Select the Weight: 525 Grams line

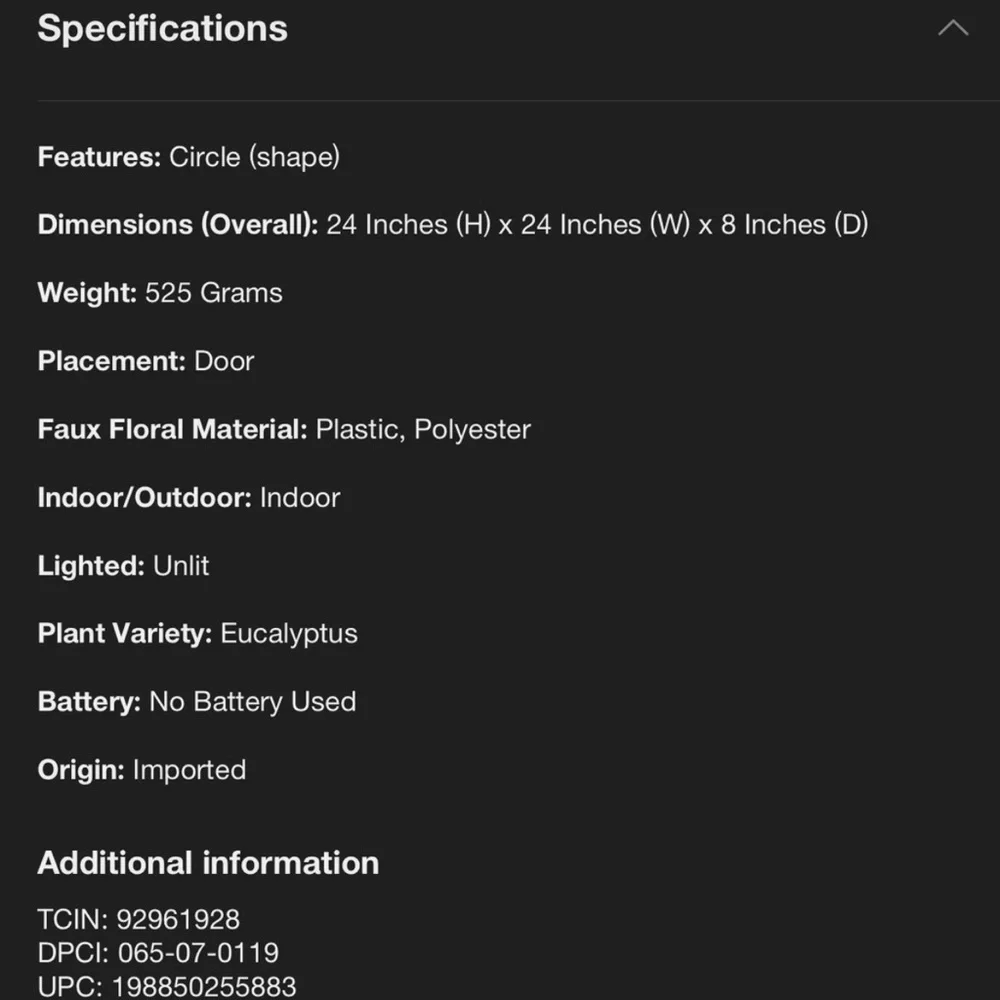pos(160,293)
